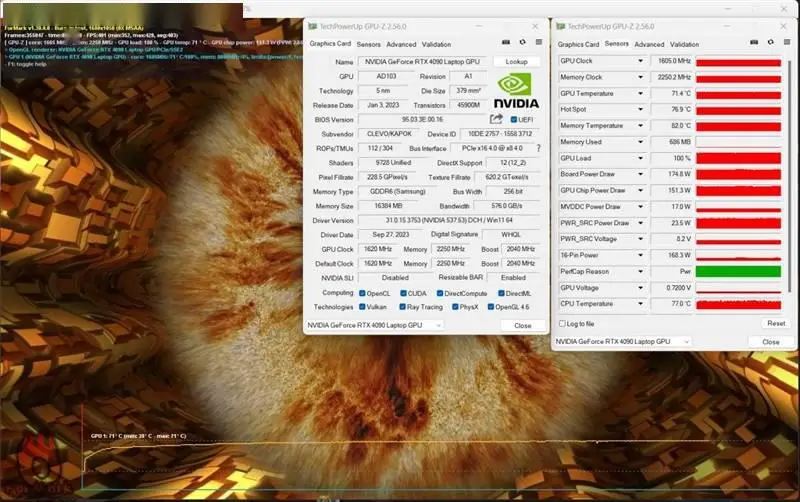Click GPU-Z title bar icon in the left window
The image size is (800, 502).
312,26
